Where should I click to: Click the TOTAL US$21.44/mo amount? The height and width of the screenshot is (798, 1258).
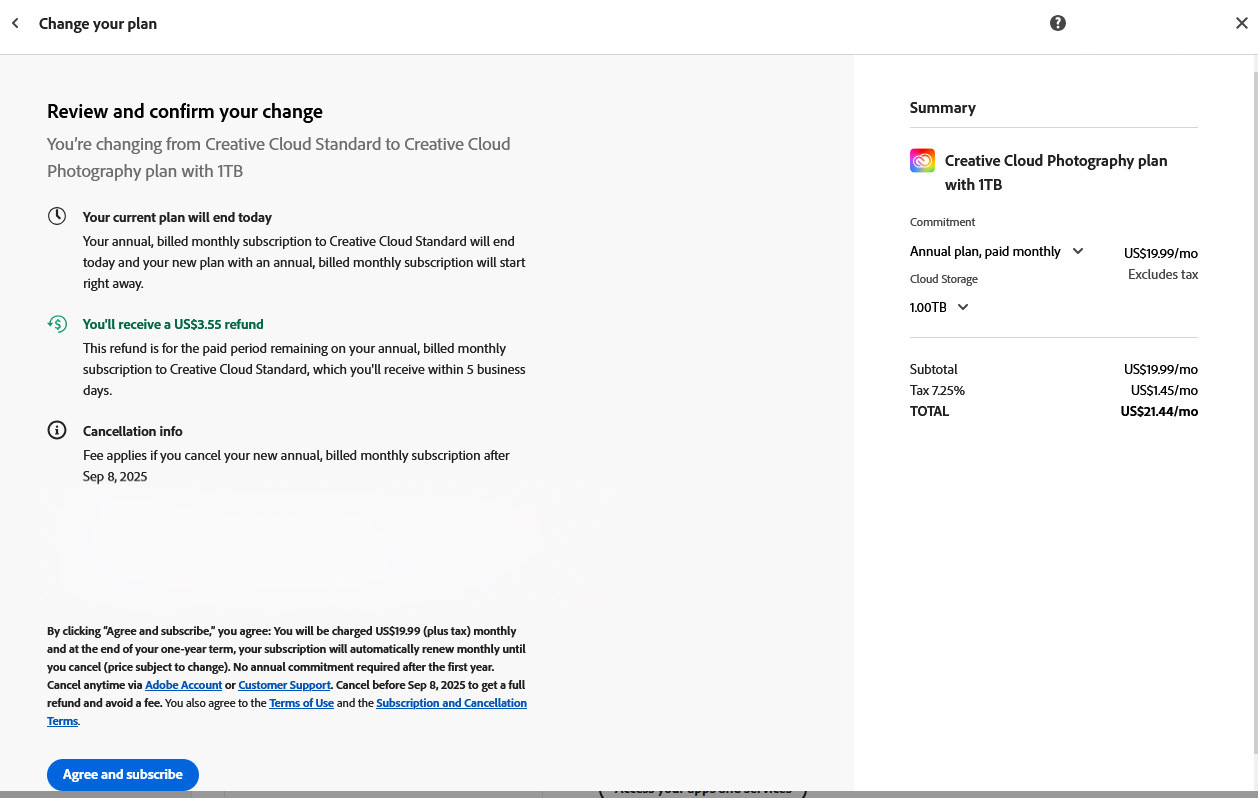[x=1158, y=411]
